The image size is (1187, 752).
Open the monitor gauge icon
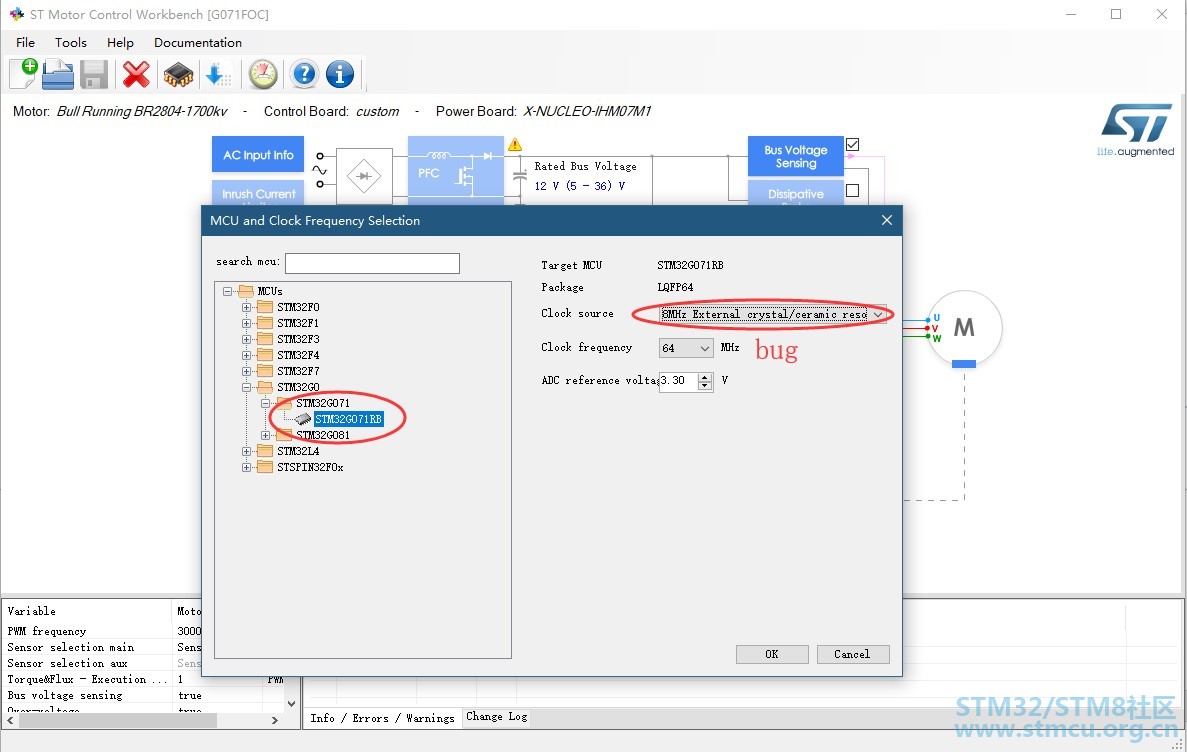point(263,74)
